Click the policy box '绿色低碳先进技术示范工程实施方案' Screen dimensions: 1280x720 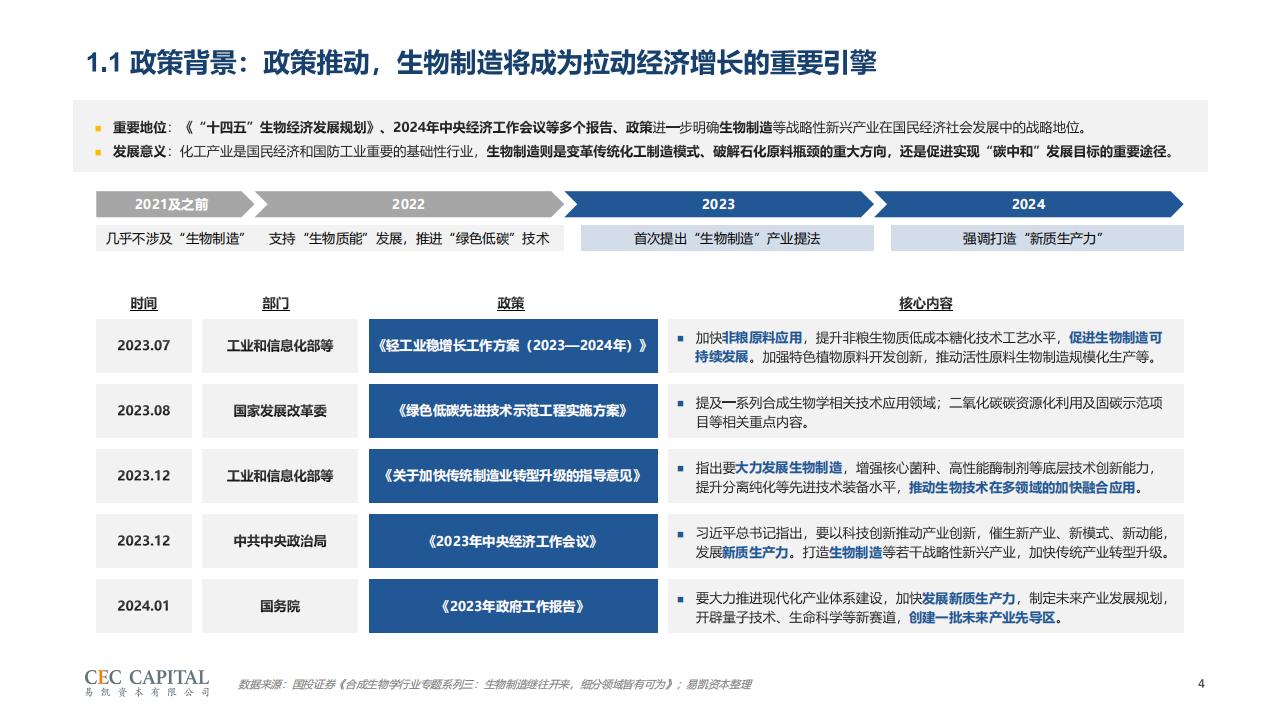point(513,411)
